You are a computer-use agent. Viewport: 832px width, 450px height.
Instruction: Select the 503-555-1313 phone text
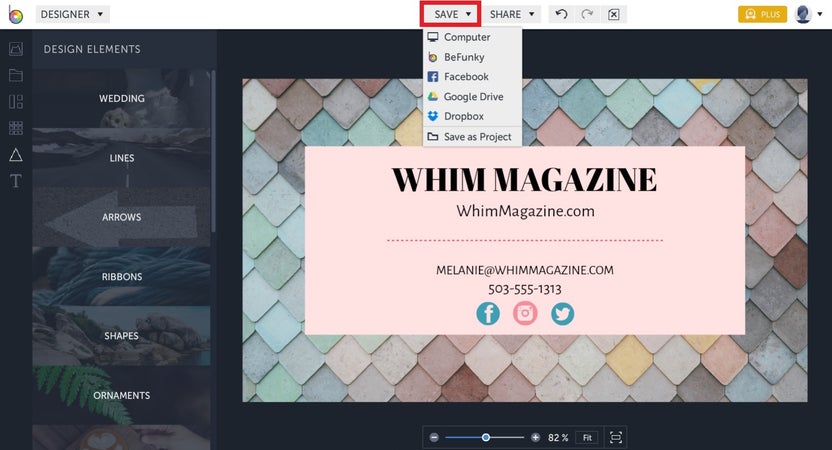(x=525, y=289)
